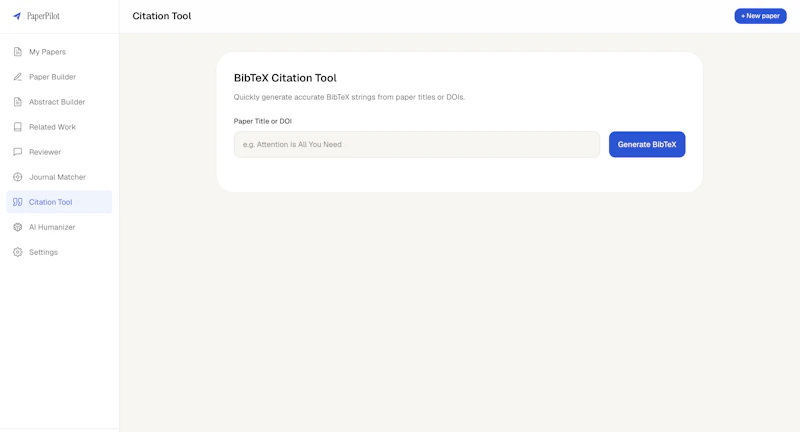
Task: Select Related Work from sidebar
Action: [x=59, y=126]
